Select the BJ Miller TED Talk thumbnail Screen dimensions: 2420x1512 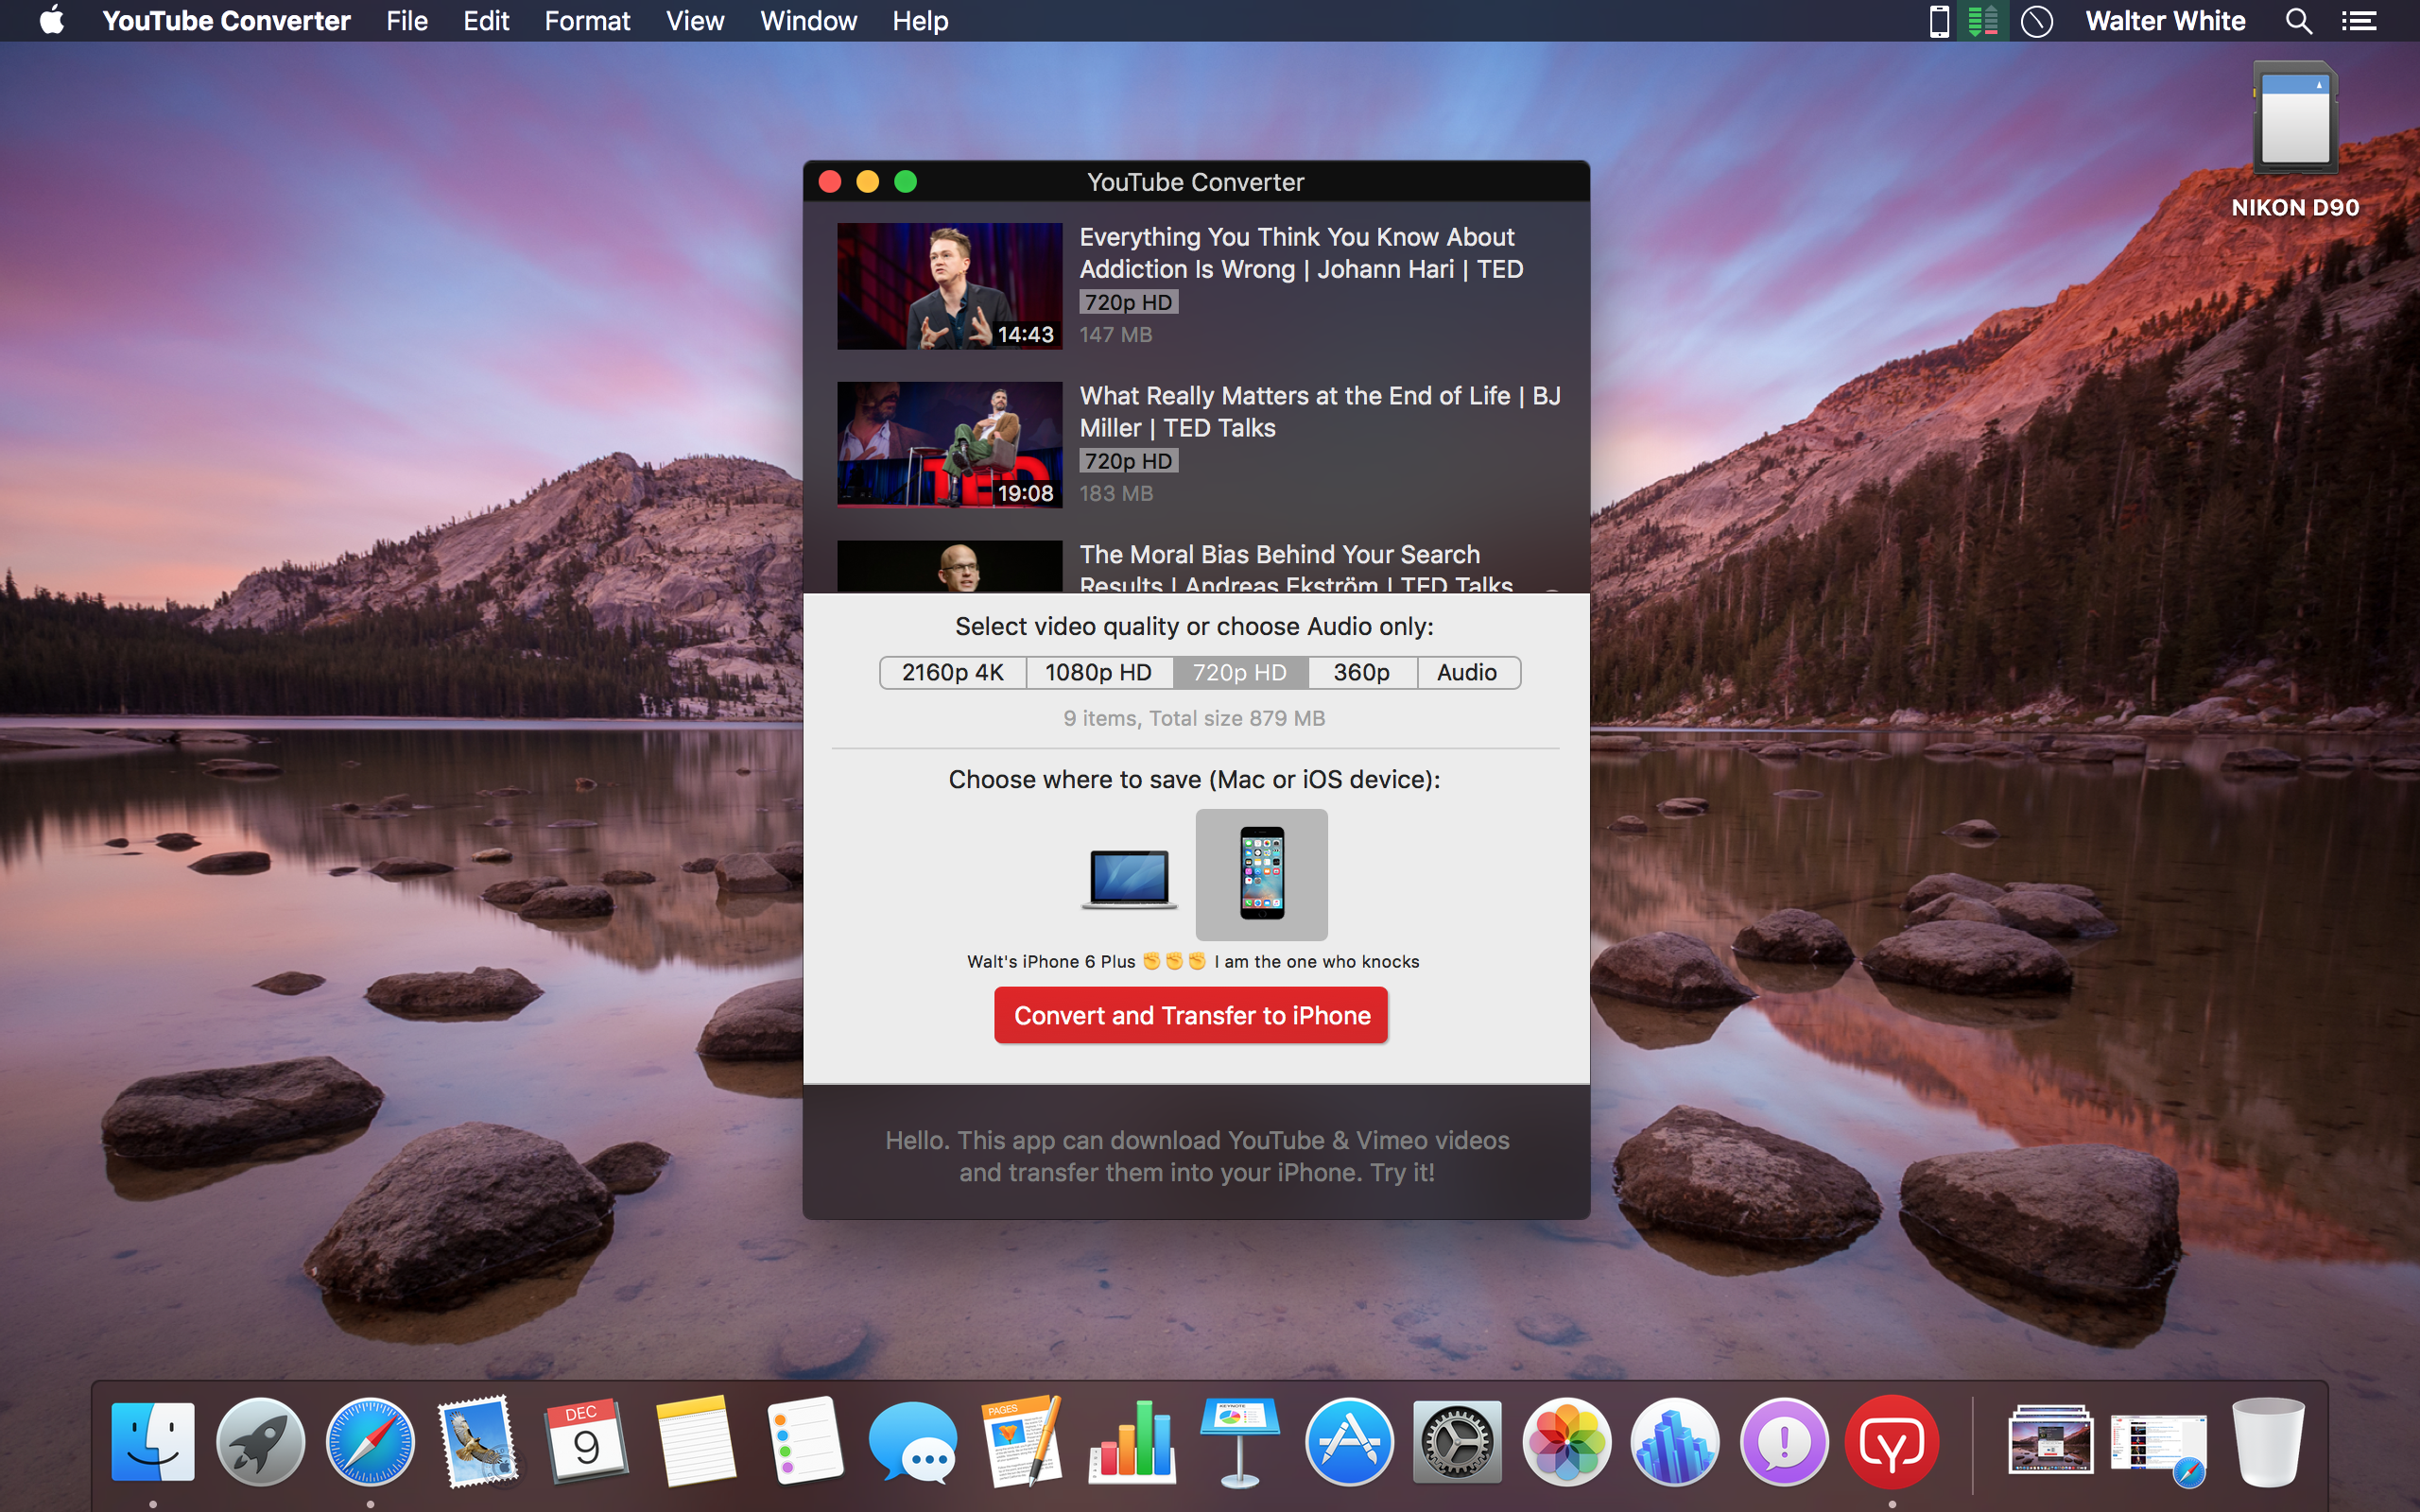[949, 445]
